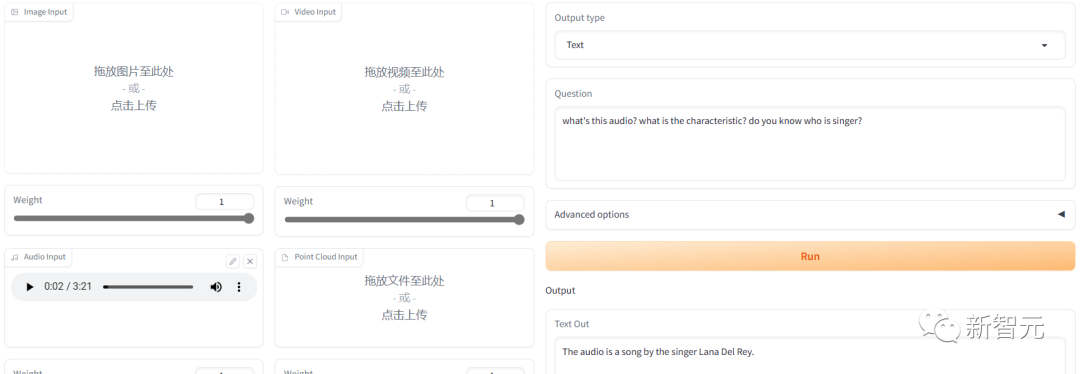Image resolution: width=1080 pixels, height=374 pixels.
Task: Play the uploaded audio clip
Action: [29, 287]
